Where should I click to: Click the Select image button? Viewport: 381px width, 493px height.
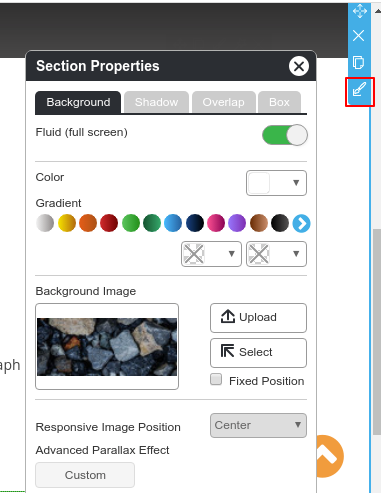tap(258, 353)
